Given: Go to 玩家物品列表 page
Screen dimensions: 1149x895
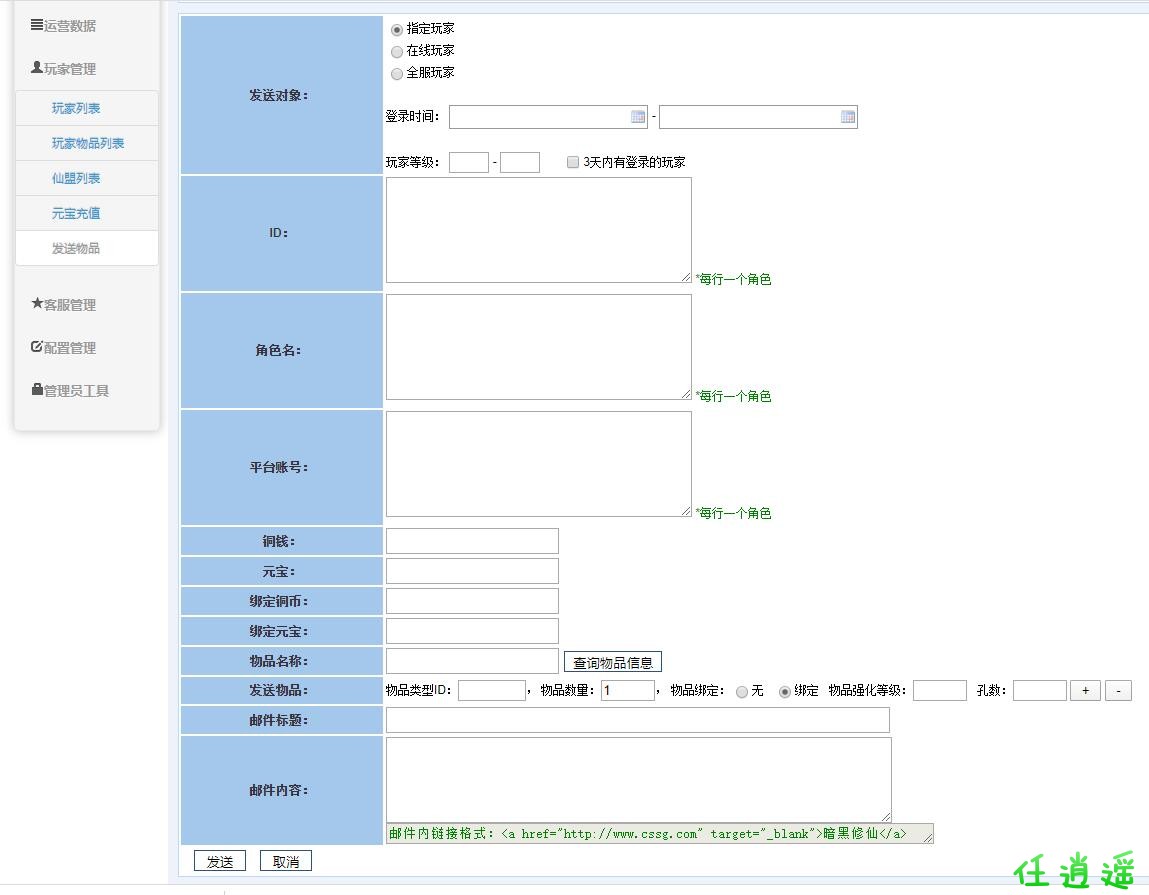Looking at the screenshot, I should click(x=88, y=143).
